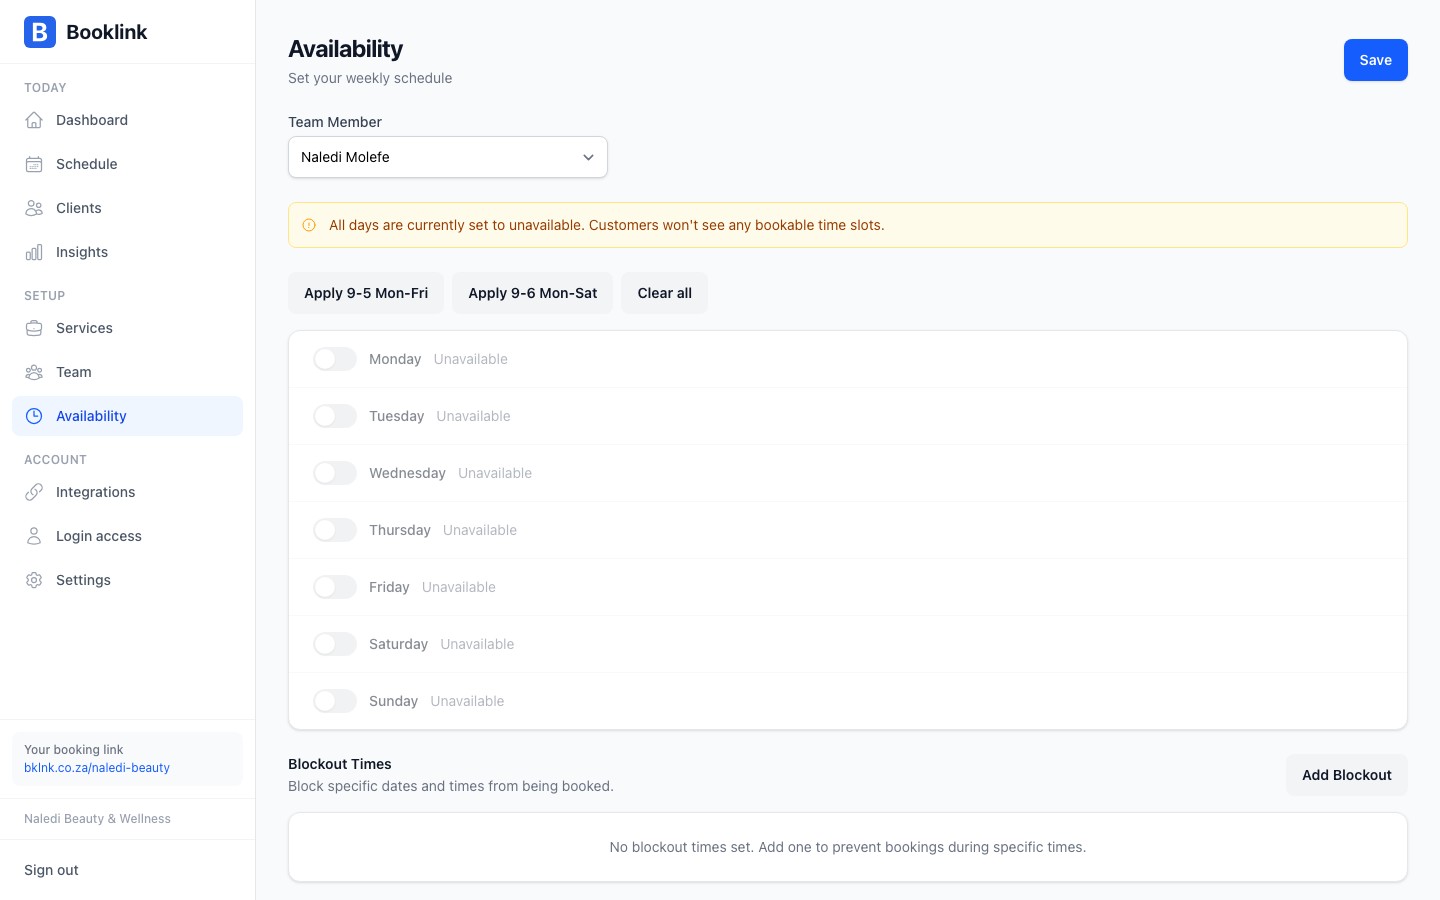Click the 'No blockout times set' message

pyautogui.click(x=848, y=847)
